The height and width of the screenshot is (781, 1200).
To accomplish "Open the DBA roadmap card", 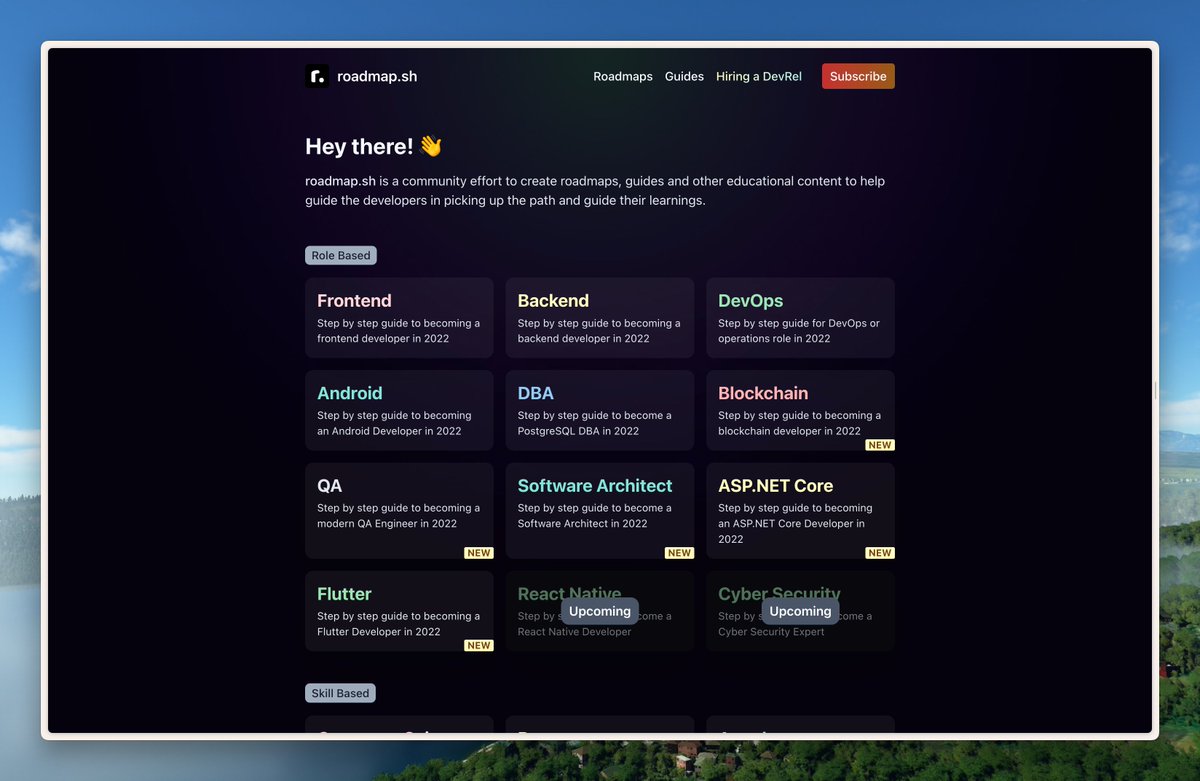I will (600, 410).
